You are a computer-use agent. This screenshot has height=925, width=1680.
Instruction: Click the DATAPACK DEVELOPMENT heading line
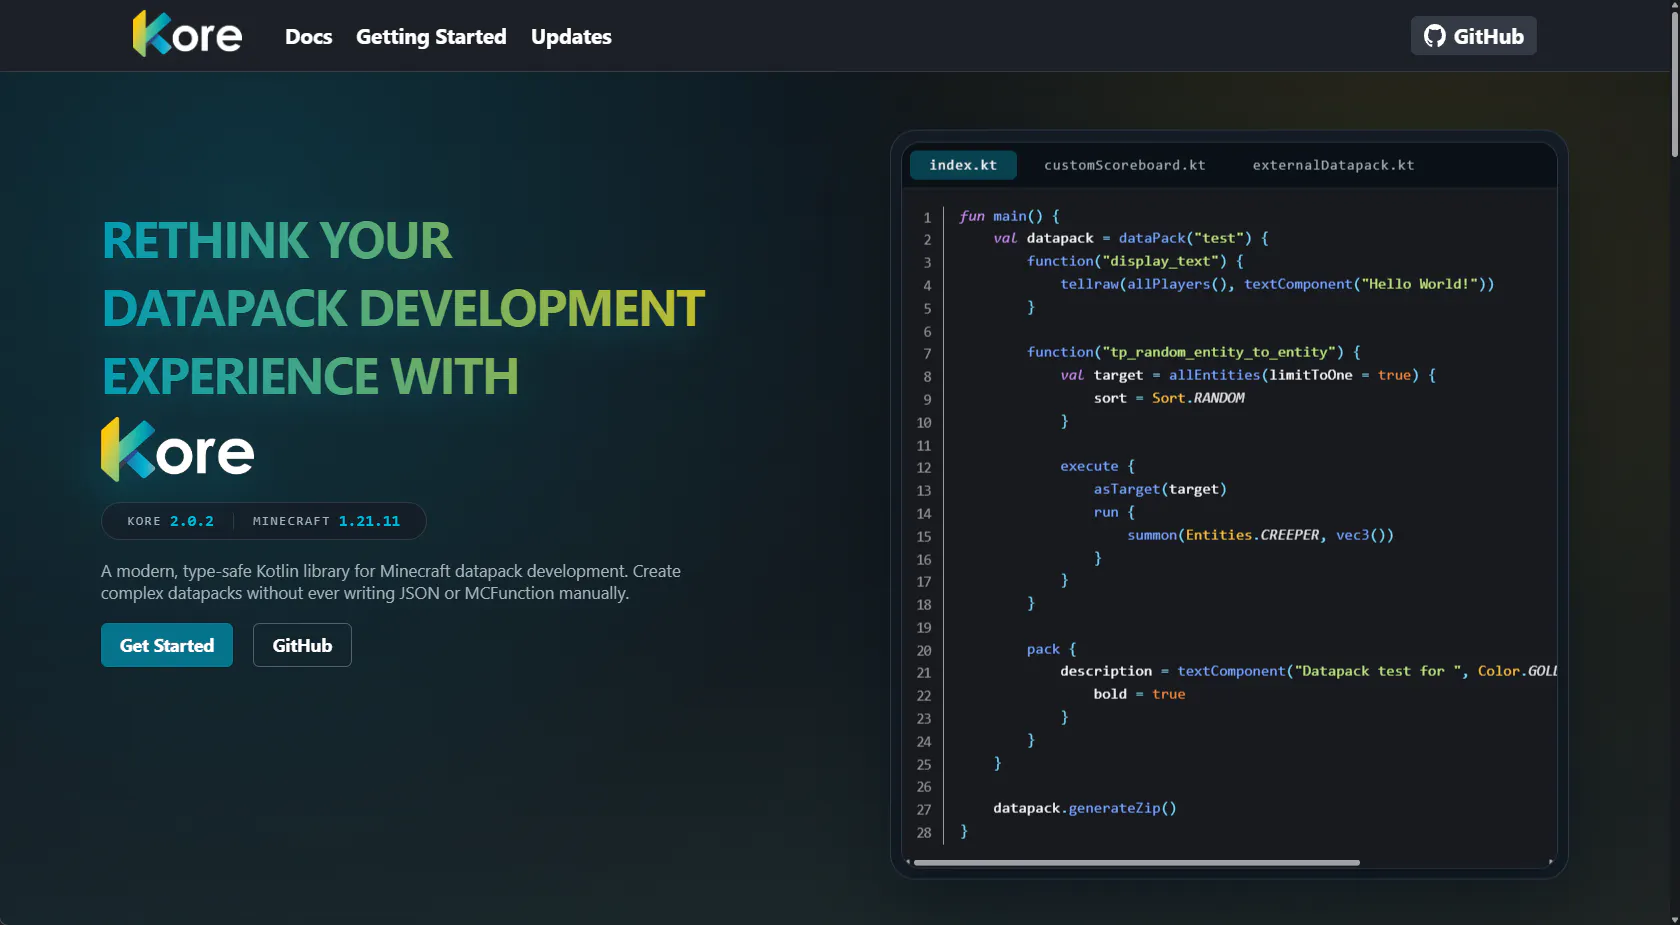(x=404, y=308)
